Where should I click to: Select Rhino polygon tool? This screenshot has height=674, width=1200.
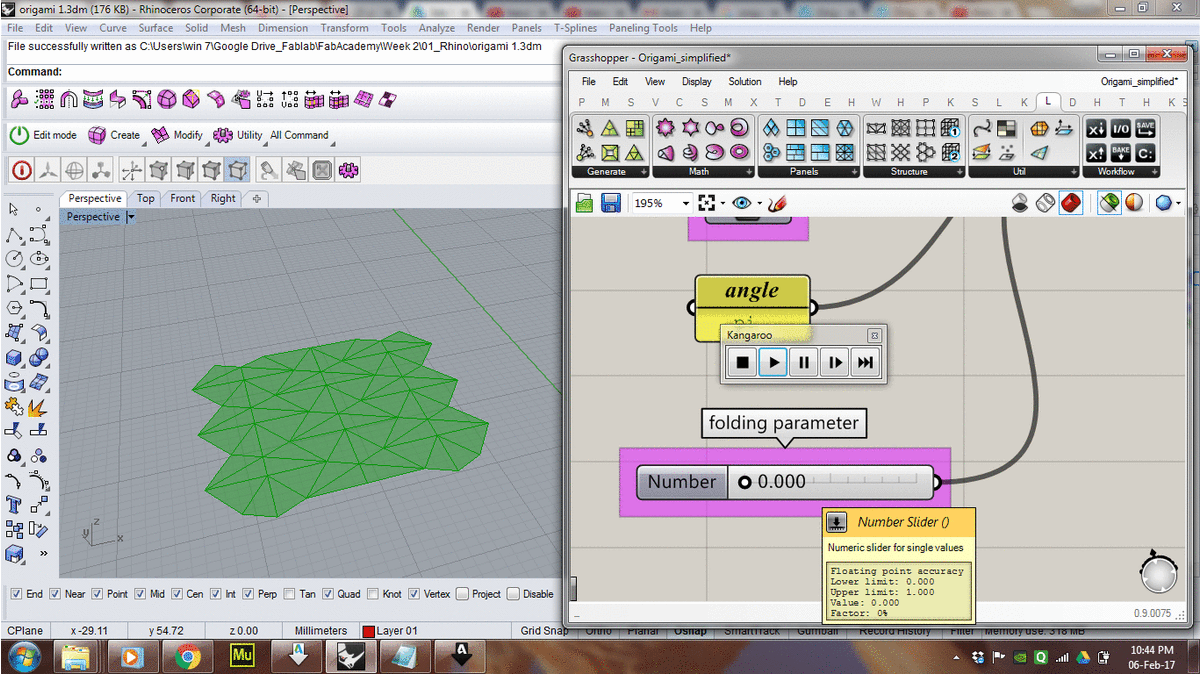pos(14,308)
